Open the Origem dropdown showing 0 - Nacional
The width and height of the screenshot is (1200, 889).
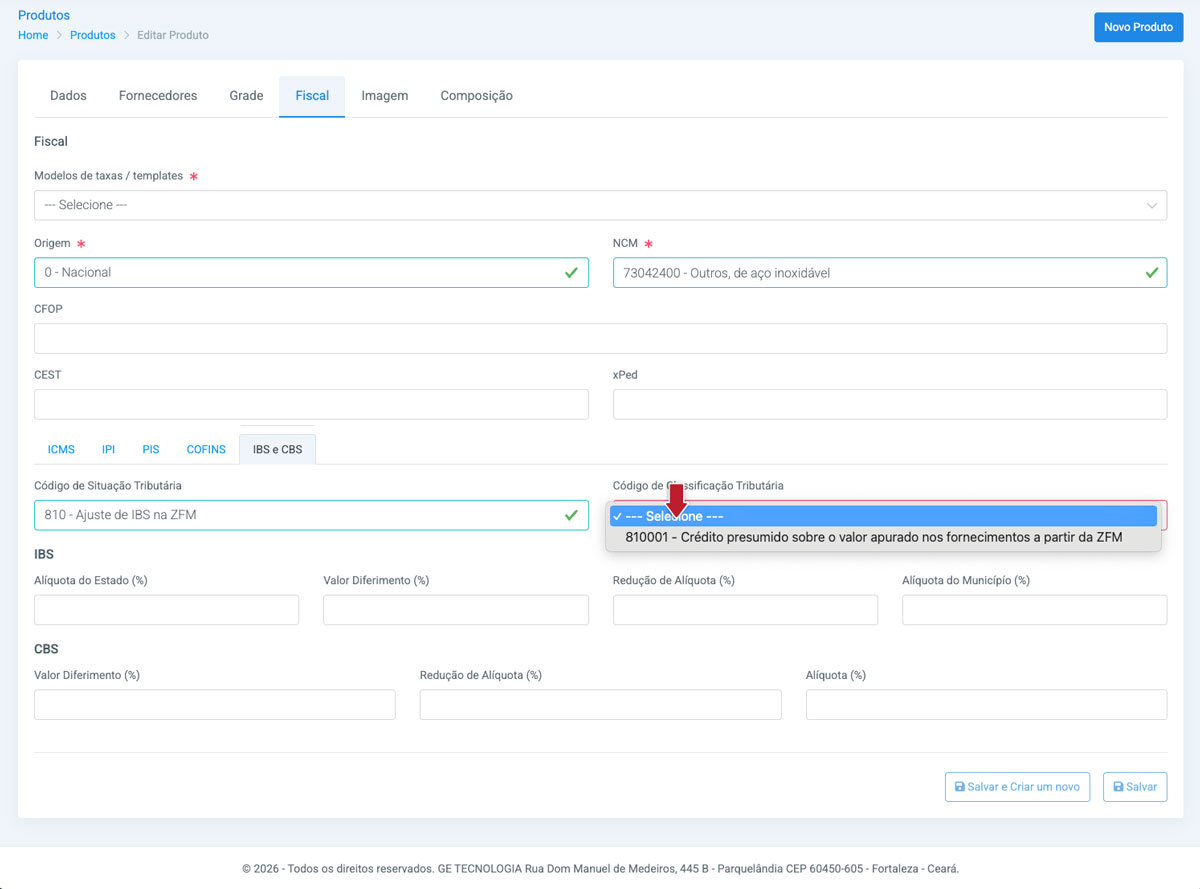[310, 273]
